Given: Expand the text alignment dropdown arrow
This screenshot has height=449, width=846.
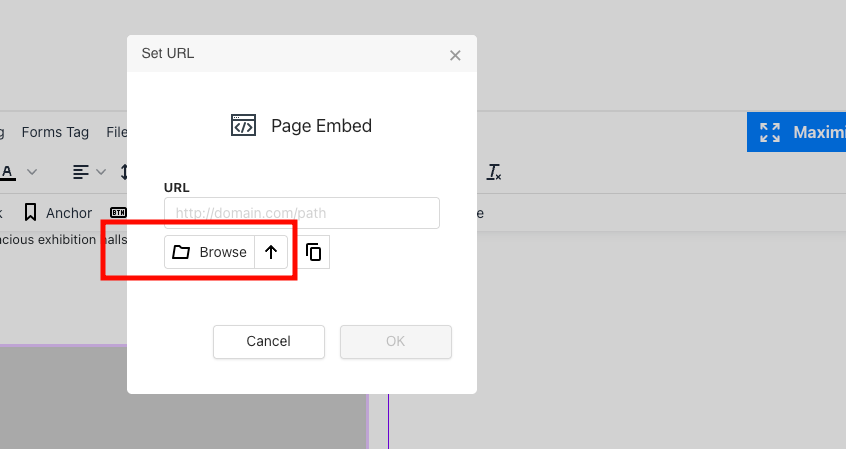Looking at the screenshot, I should pos(101,172).
